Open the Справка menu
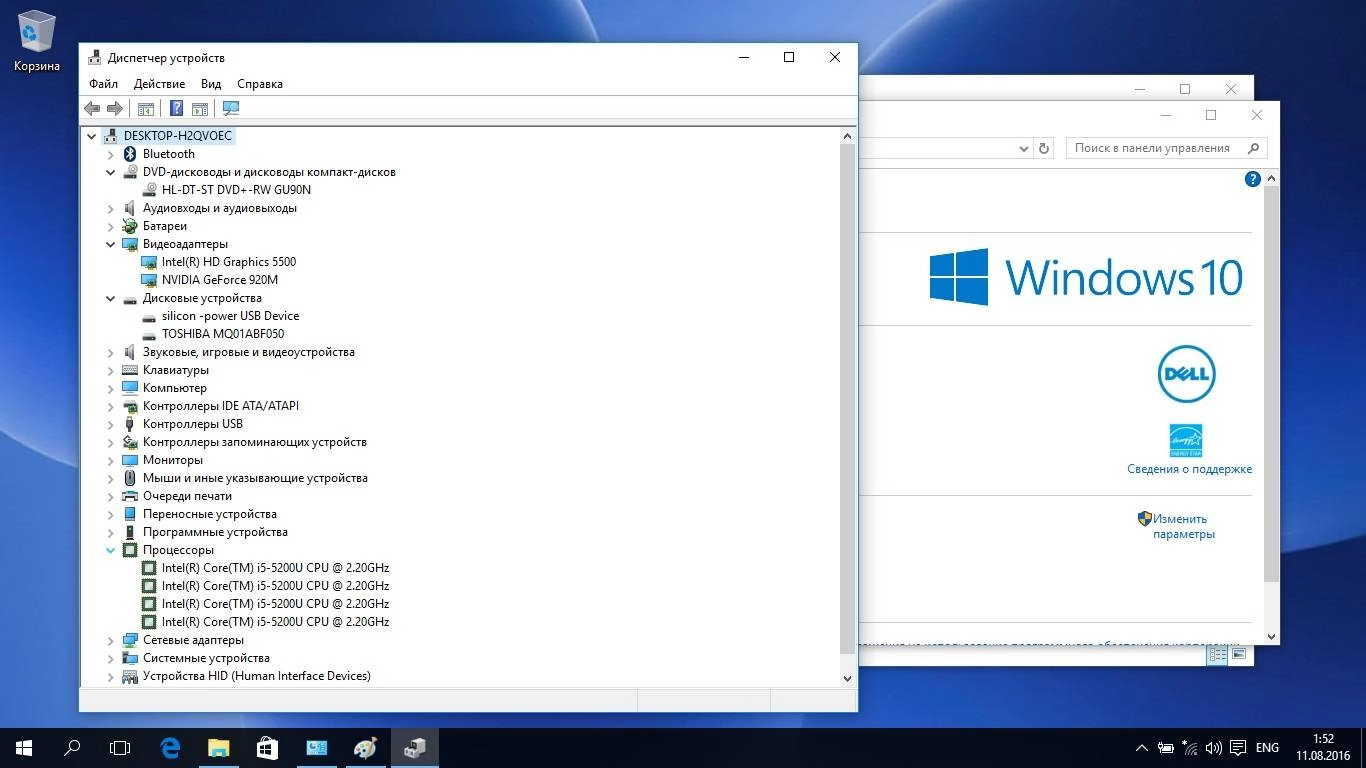 [260, 84]
